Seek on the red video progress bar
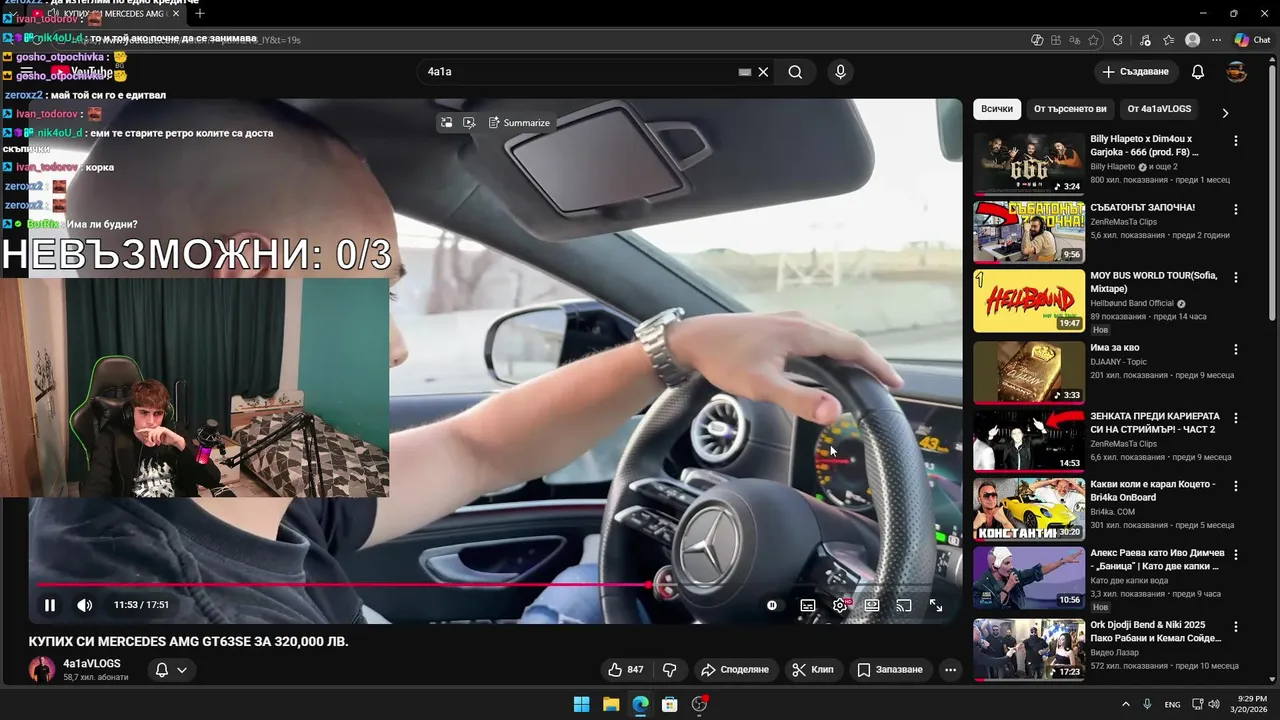 click(x=344, y=584)
